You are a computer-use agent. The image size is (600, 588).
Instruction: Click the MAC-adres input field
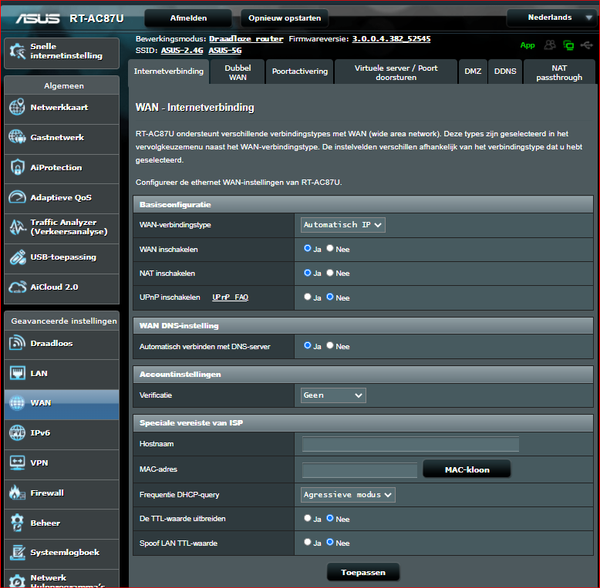[x=359, y=469]
